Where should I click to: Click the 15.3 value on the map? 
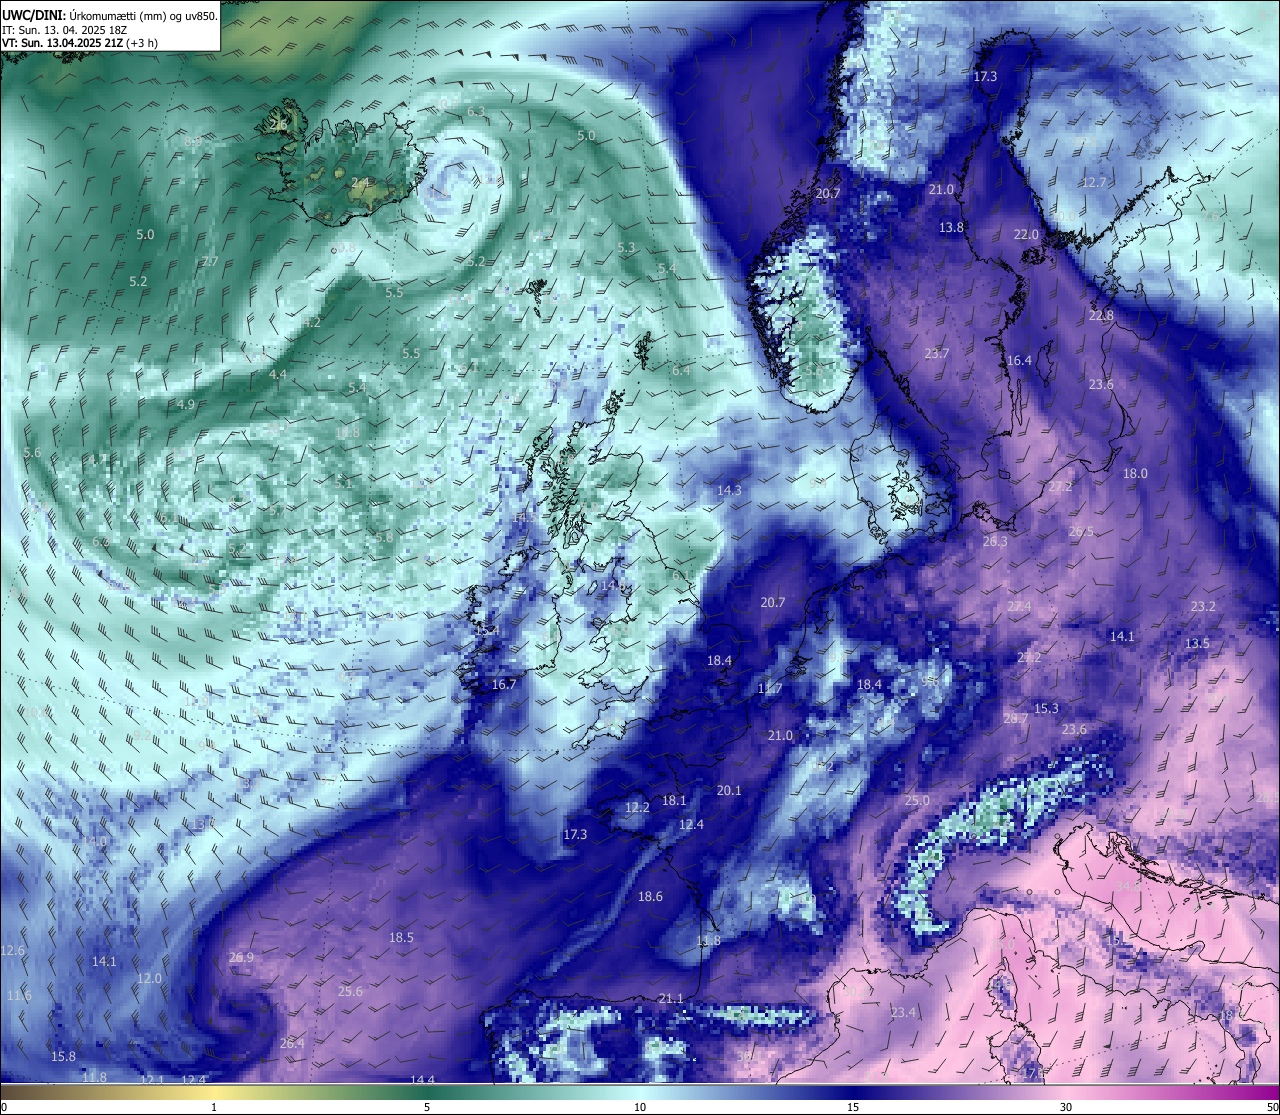click(1046, 709)
